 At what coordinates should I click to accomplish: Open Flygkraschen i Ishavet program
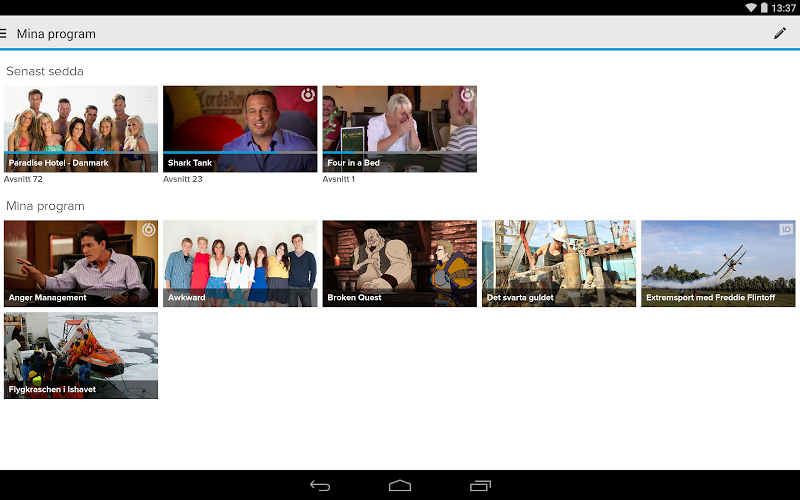[x=81, y=355]
